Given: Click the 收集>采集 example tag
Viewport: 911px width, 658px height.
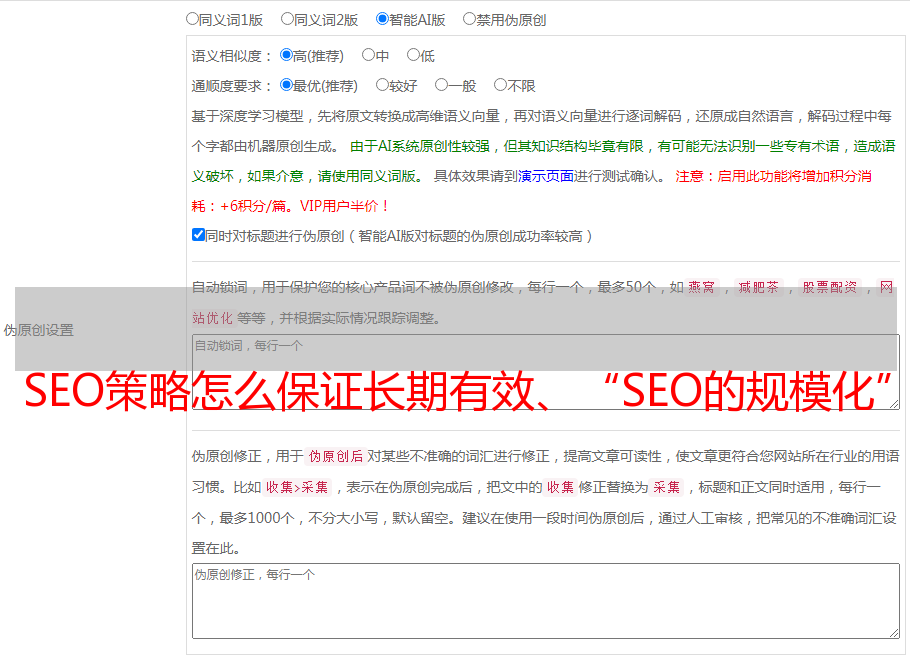Looking at the screenshot, I should 297,487.
